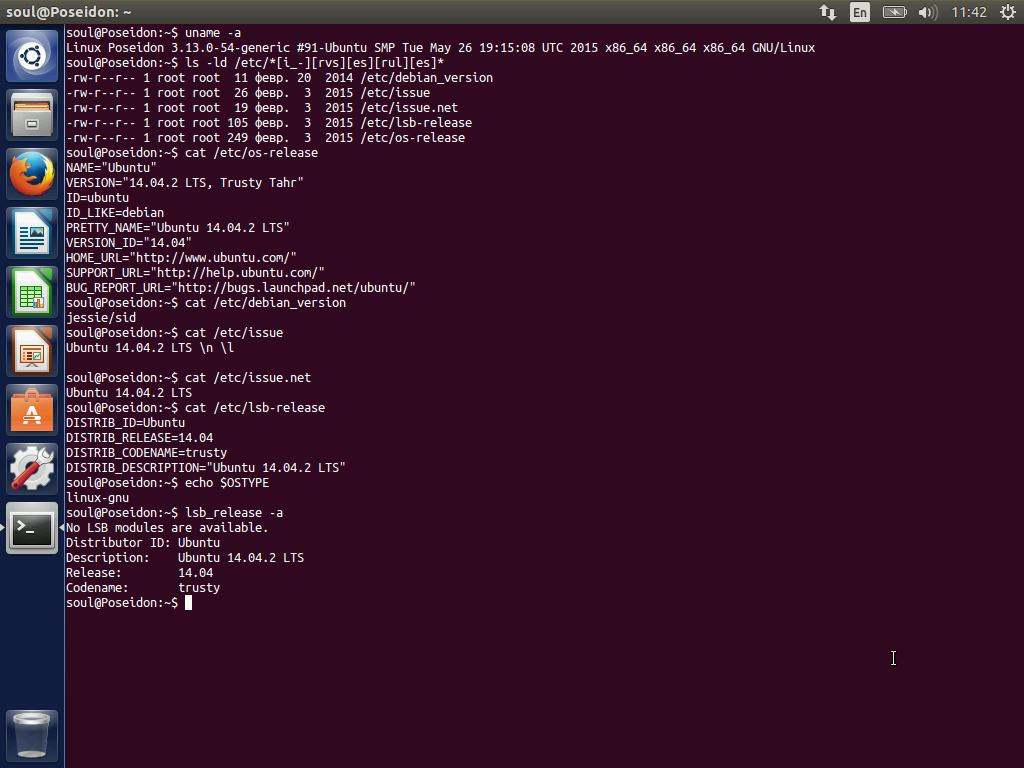Viewport: 1024px width, 768px height.
Task: Click the Linux Poseidon kernel version line
Action: click(440, 48)
